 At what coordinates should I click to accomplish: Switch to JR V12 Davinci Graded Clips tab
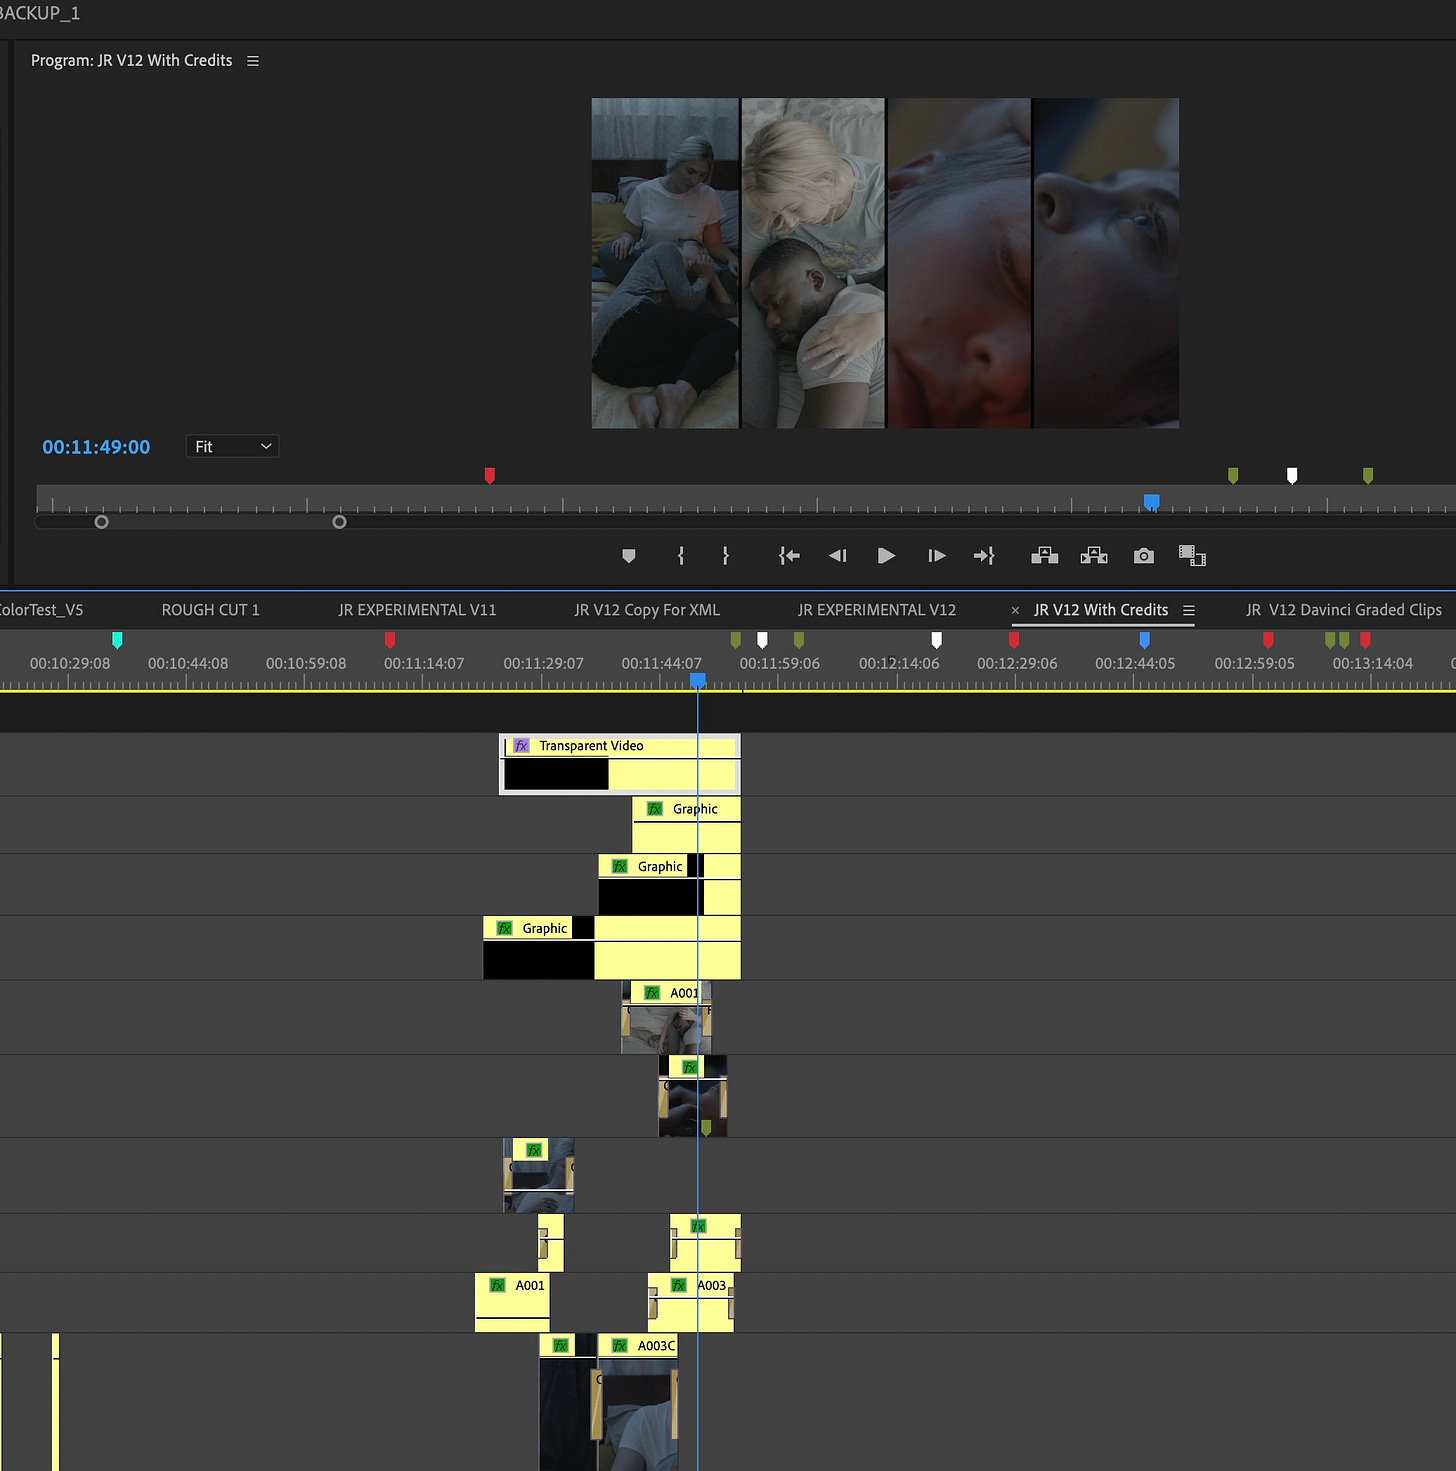(1344, 610)
